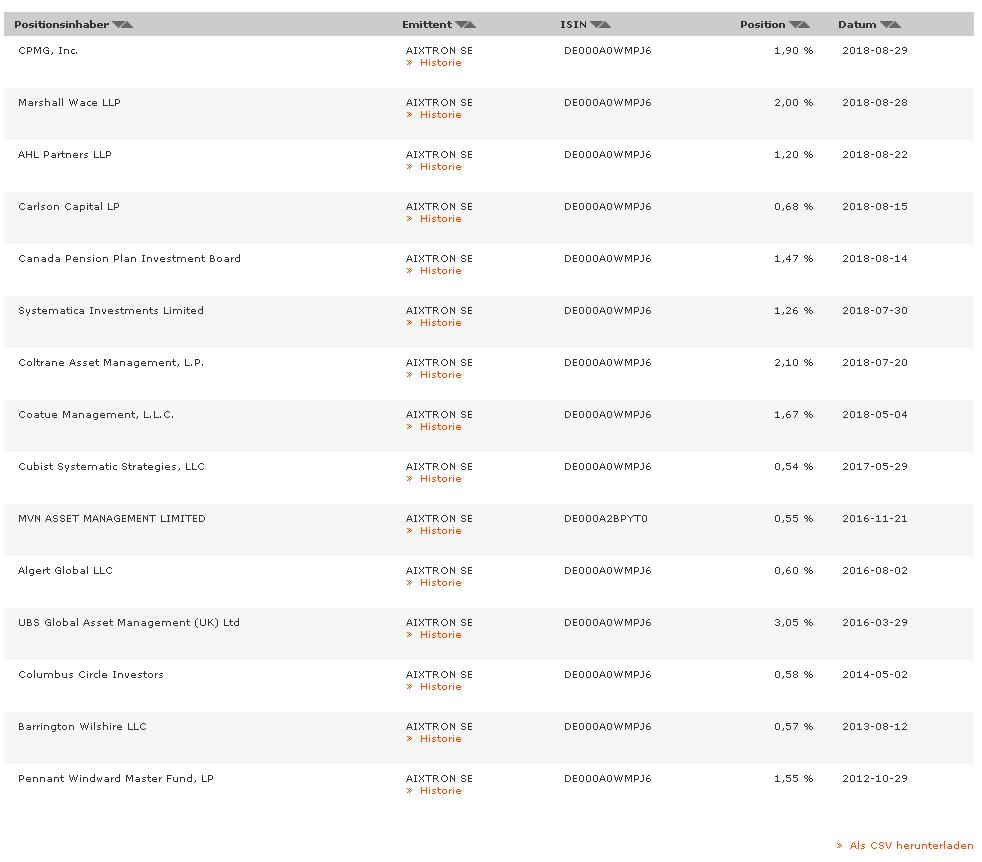The image size is (982, 862).
Task: Show Historie for Carlson Capital LP
Action: [440, 219]
